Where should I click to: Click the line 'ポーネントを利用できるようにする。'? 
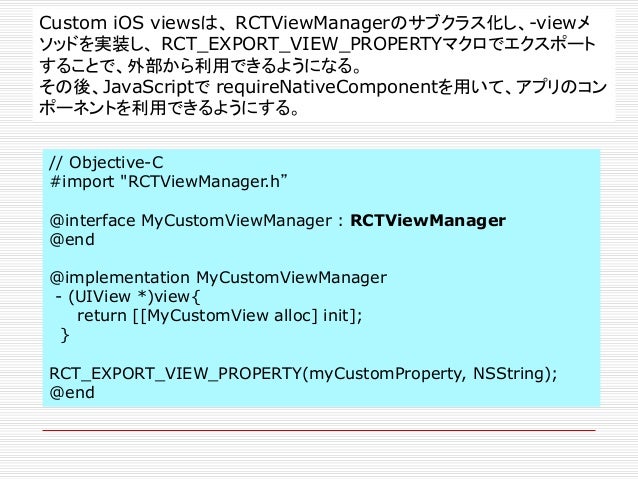pyautogui.click(x=169, y=108)
